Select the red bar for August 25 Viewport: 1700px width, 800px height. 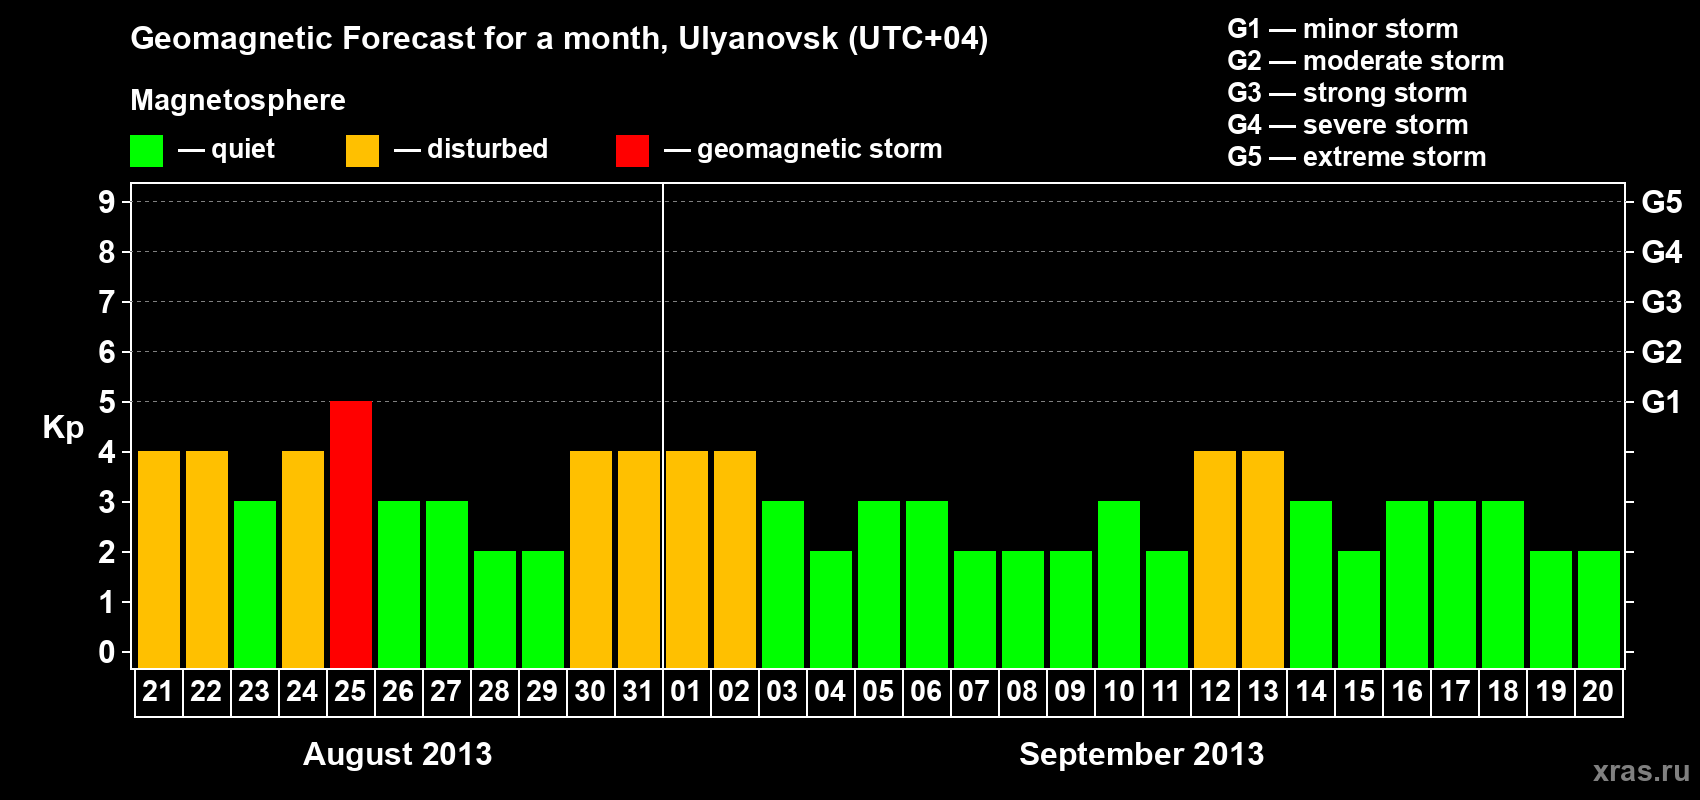click(351, 535)
